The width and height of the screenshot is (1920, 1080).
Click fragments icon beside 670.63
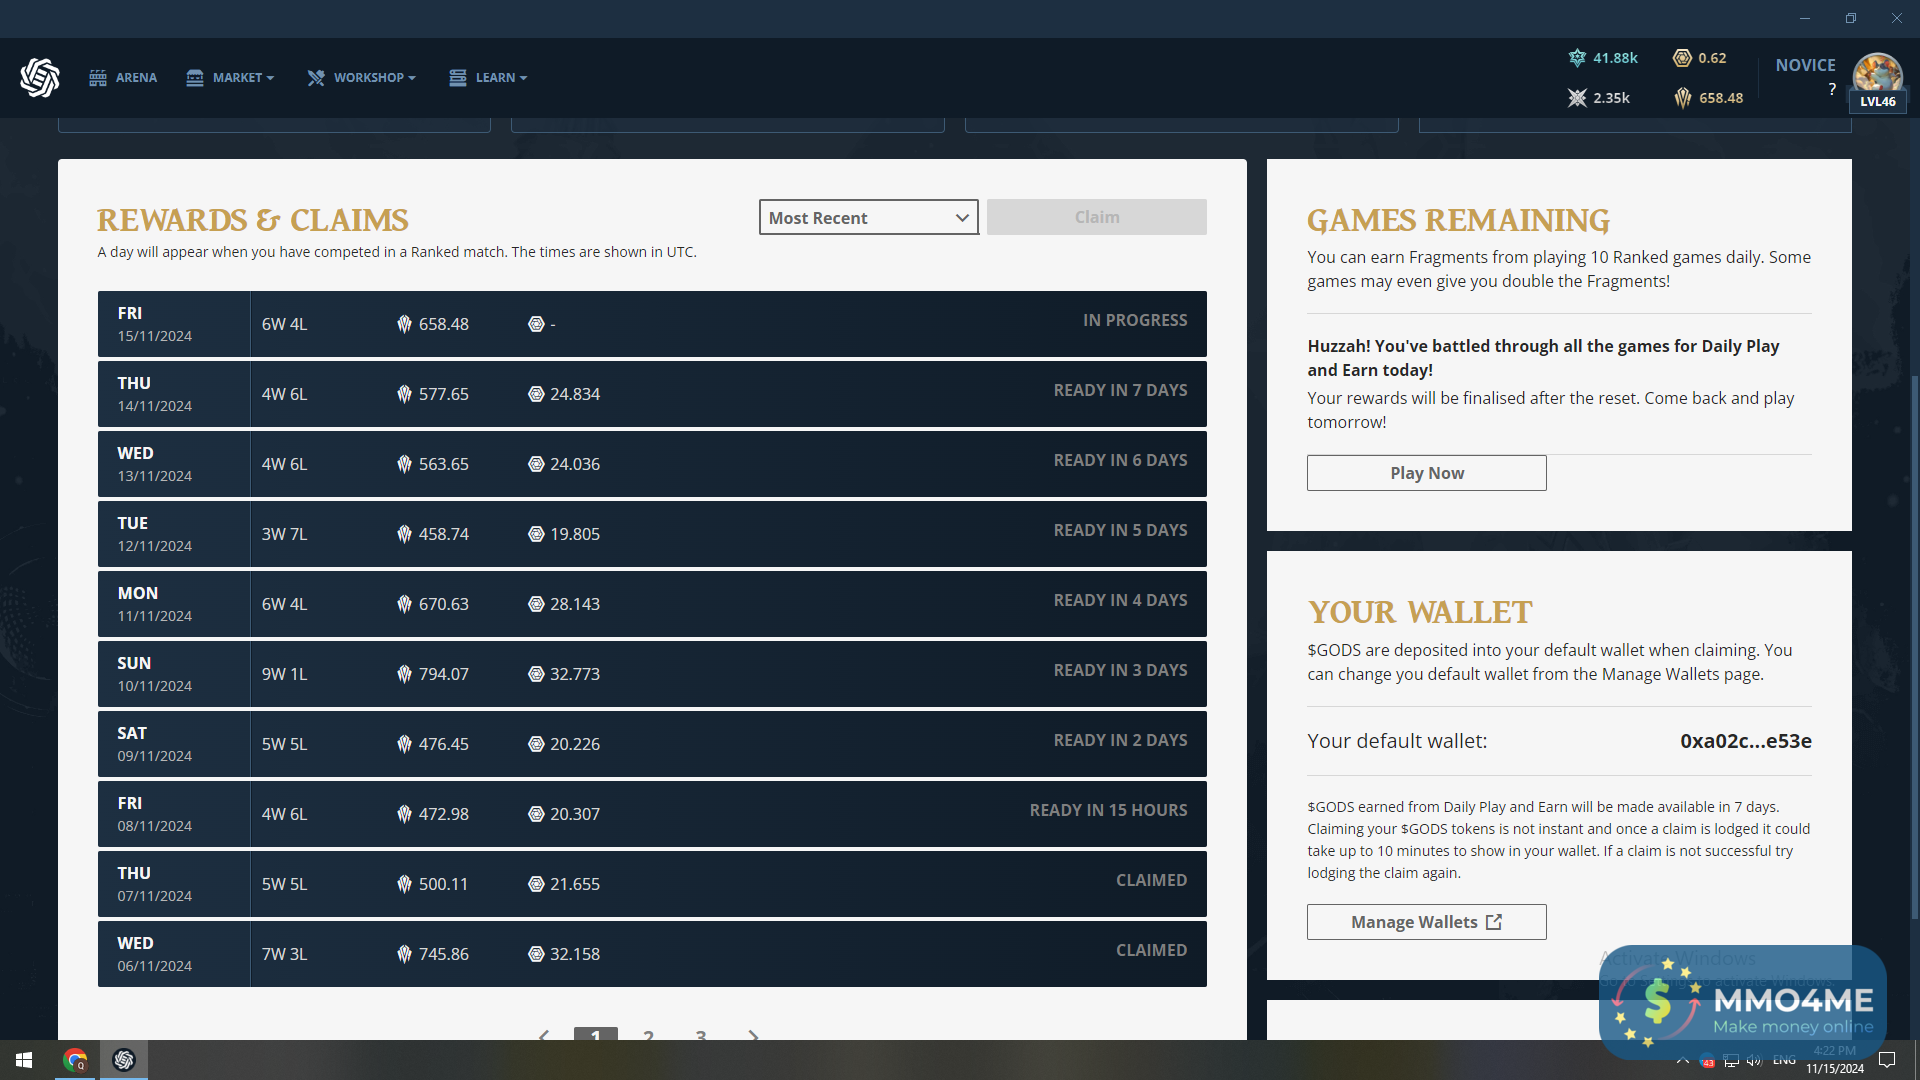coord(404,604)
